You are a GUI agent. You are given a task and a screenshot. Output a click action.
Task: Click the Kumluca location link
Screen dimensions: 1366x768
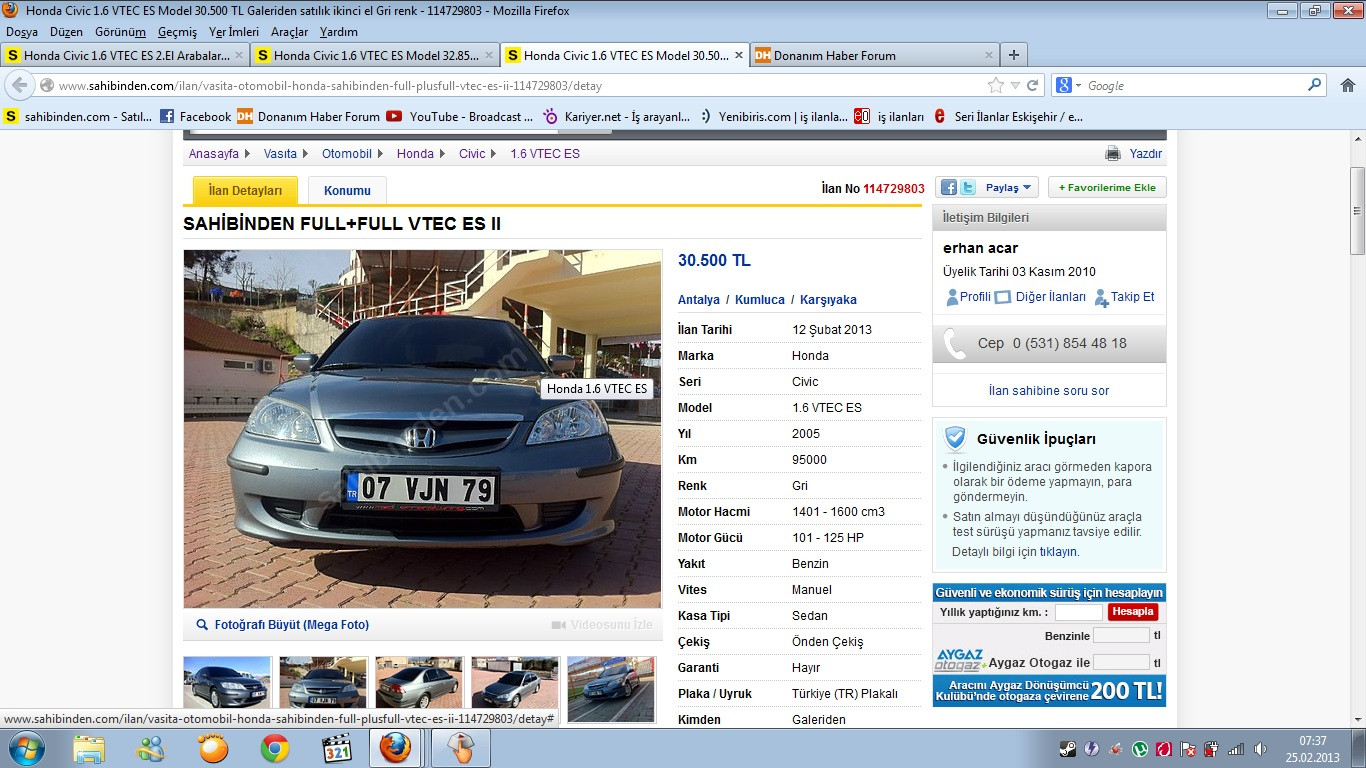point(760,300)
